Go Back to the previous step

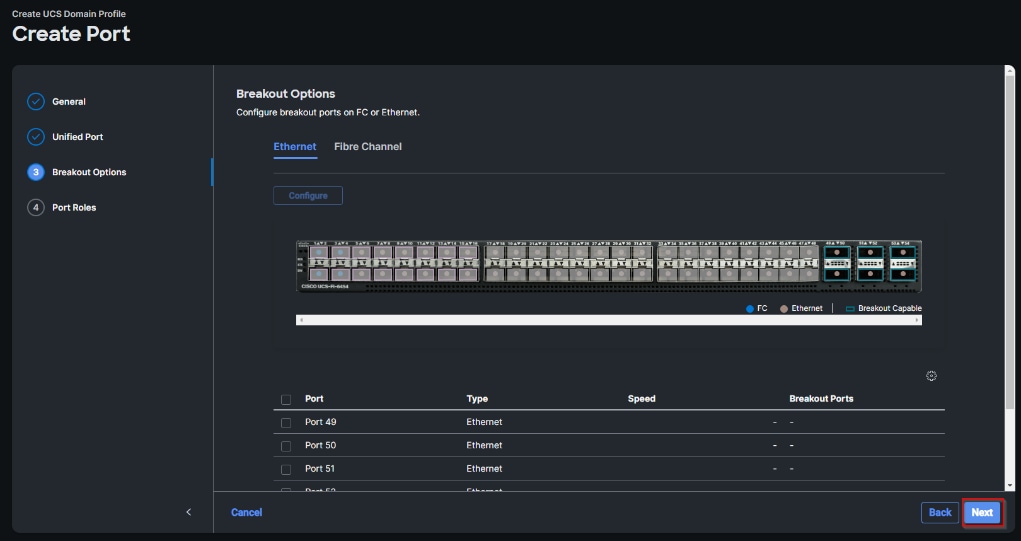click(940, 512)
